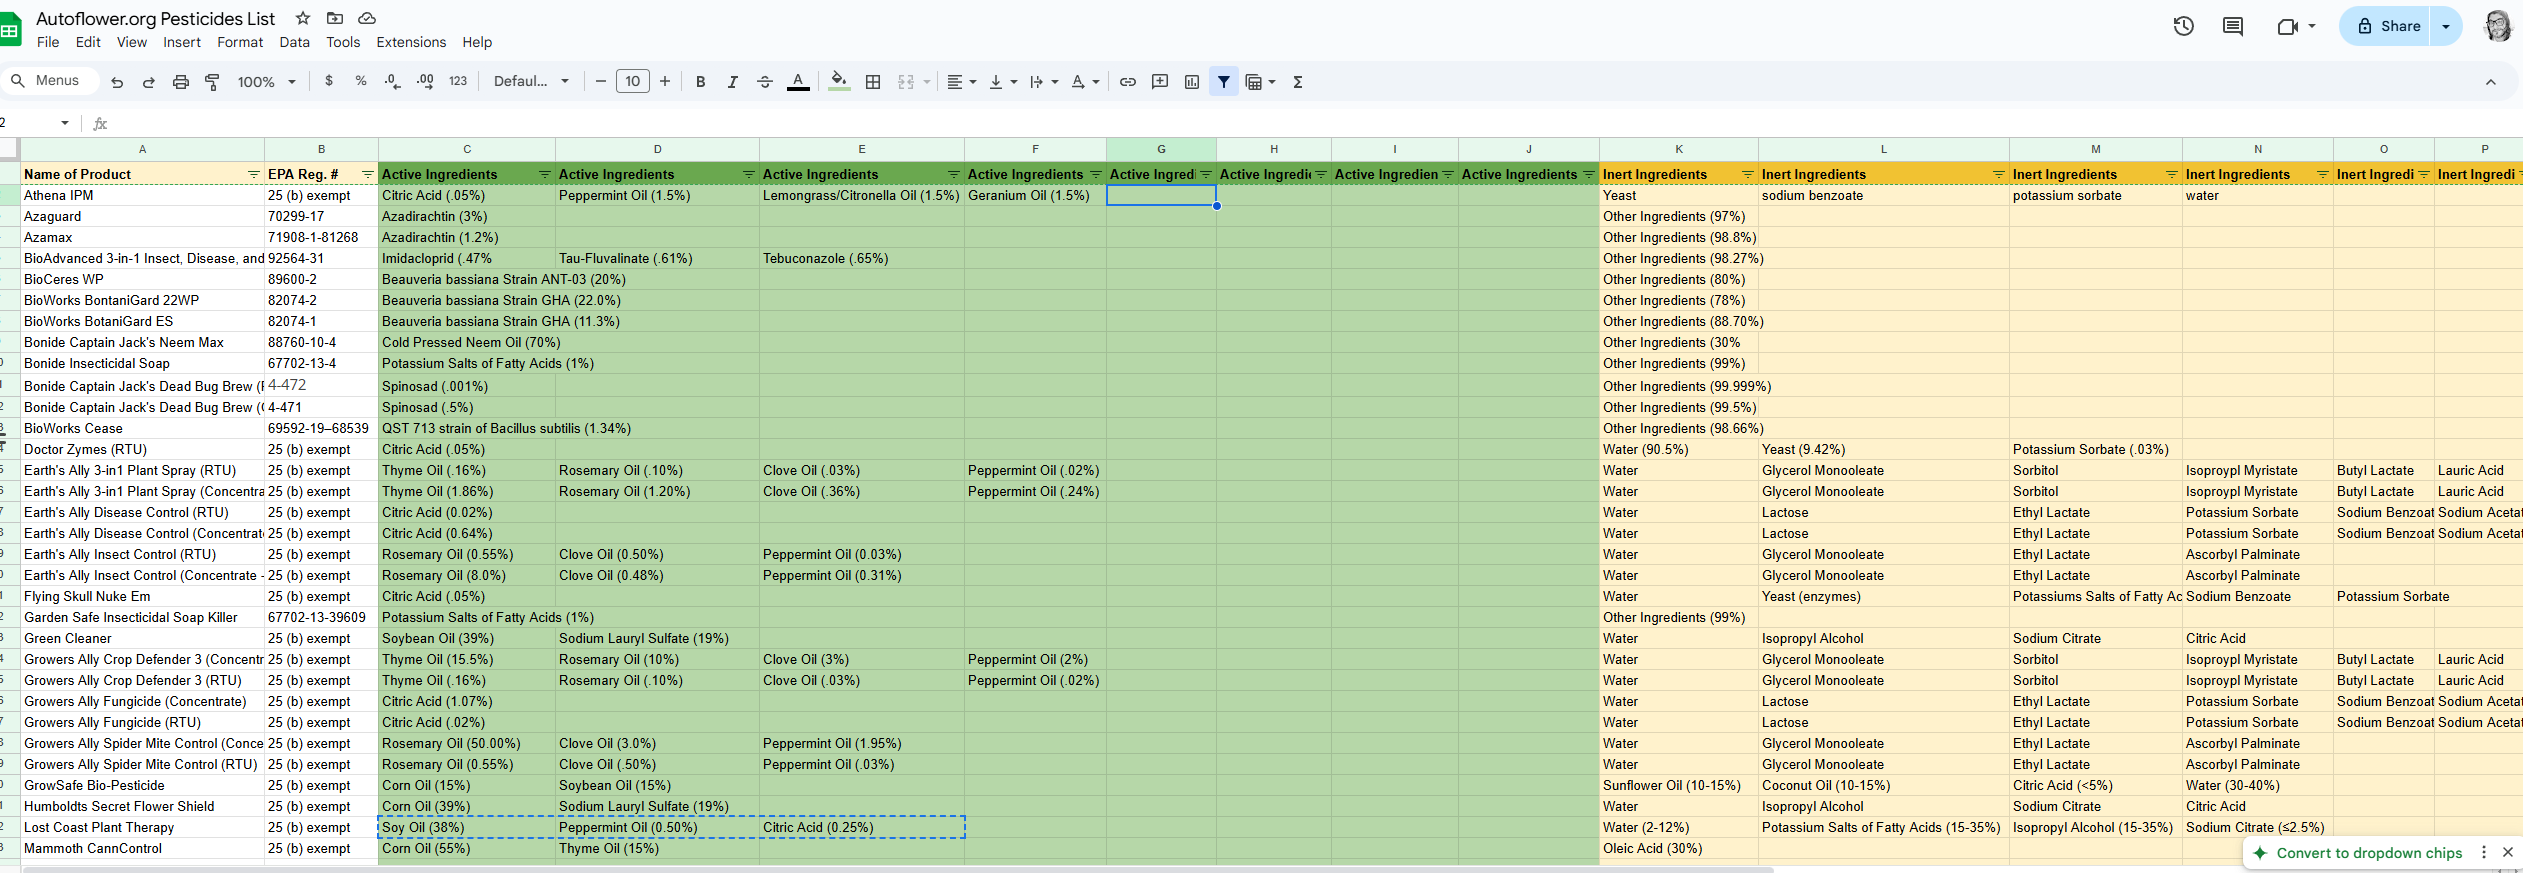The image size is (2523, 873).
Task: Insert a link with link icon
Action: coord(1128,82)
